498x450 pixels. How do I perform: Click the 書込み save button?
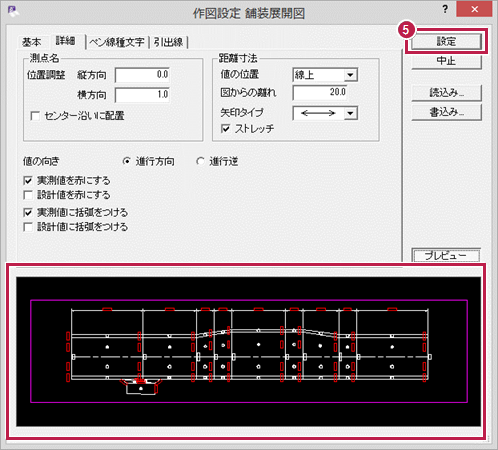click(446, 112)
